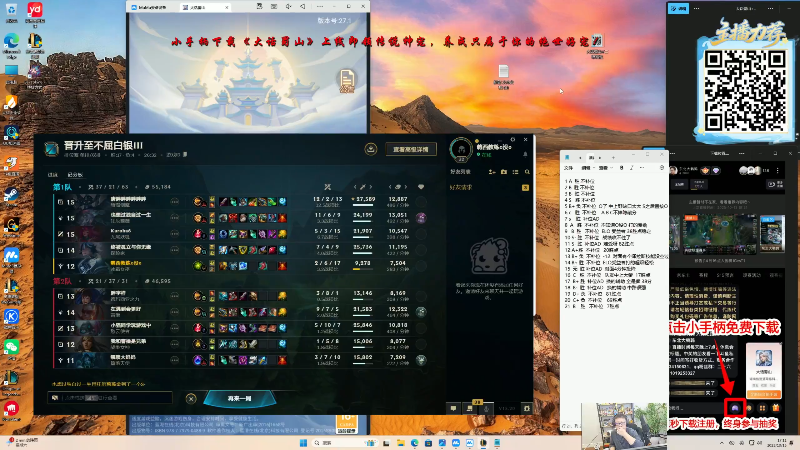Search friends with the magnifier icon

point(527,172)
